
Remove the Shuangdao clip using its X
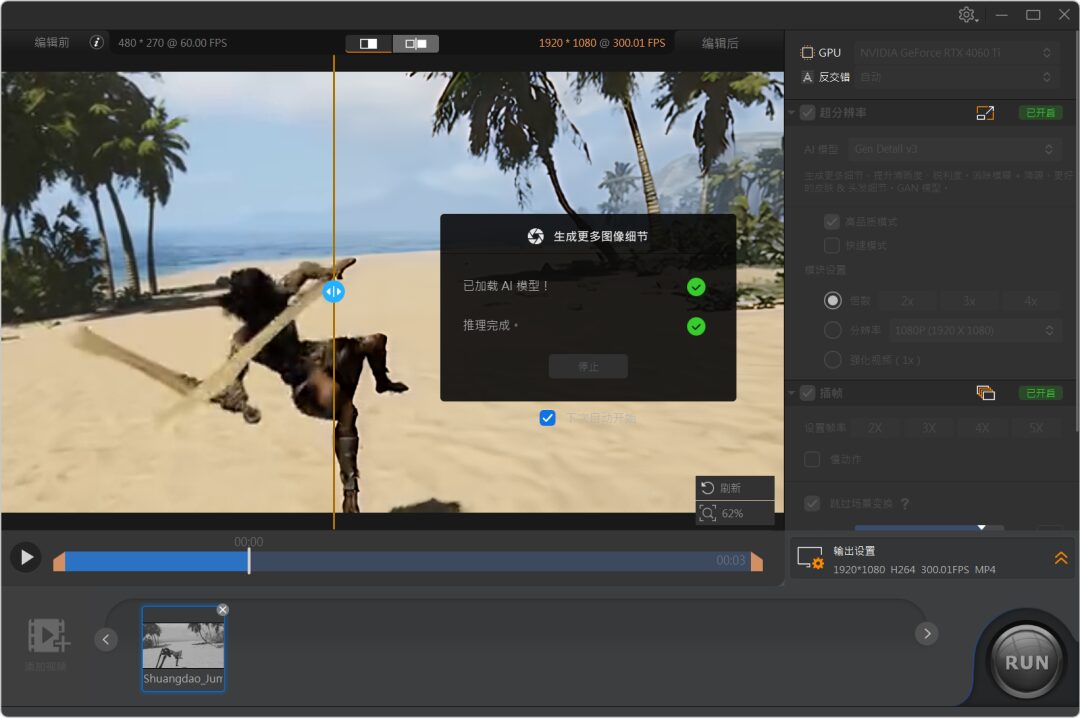click(222, 610)
